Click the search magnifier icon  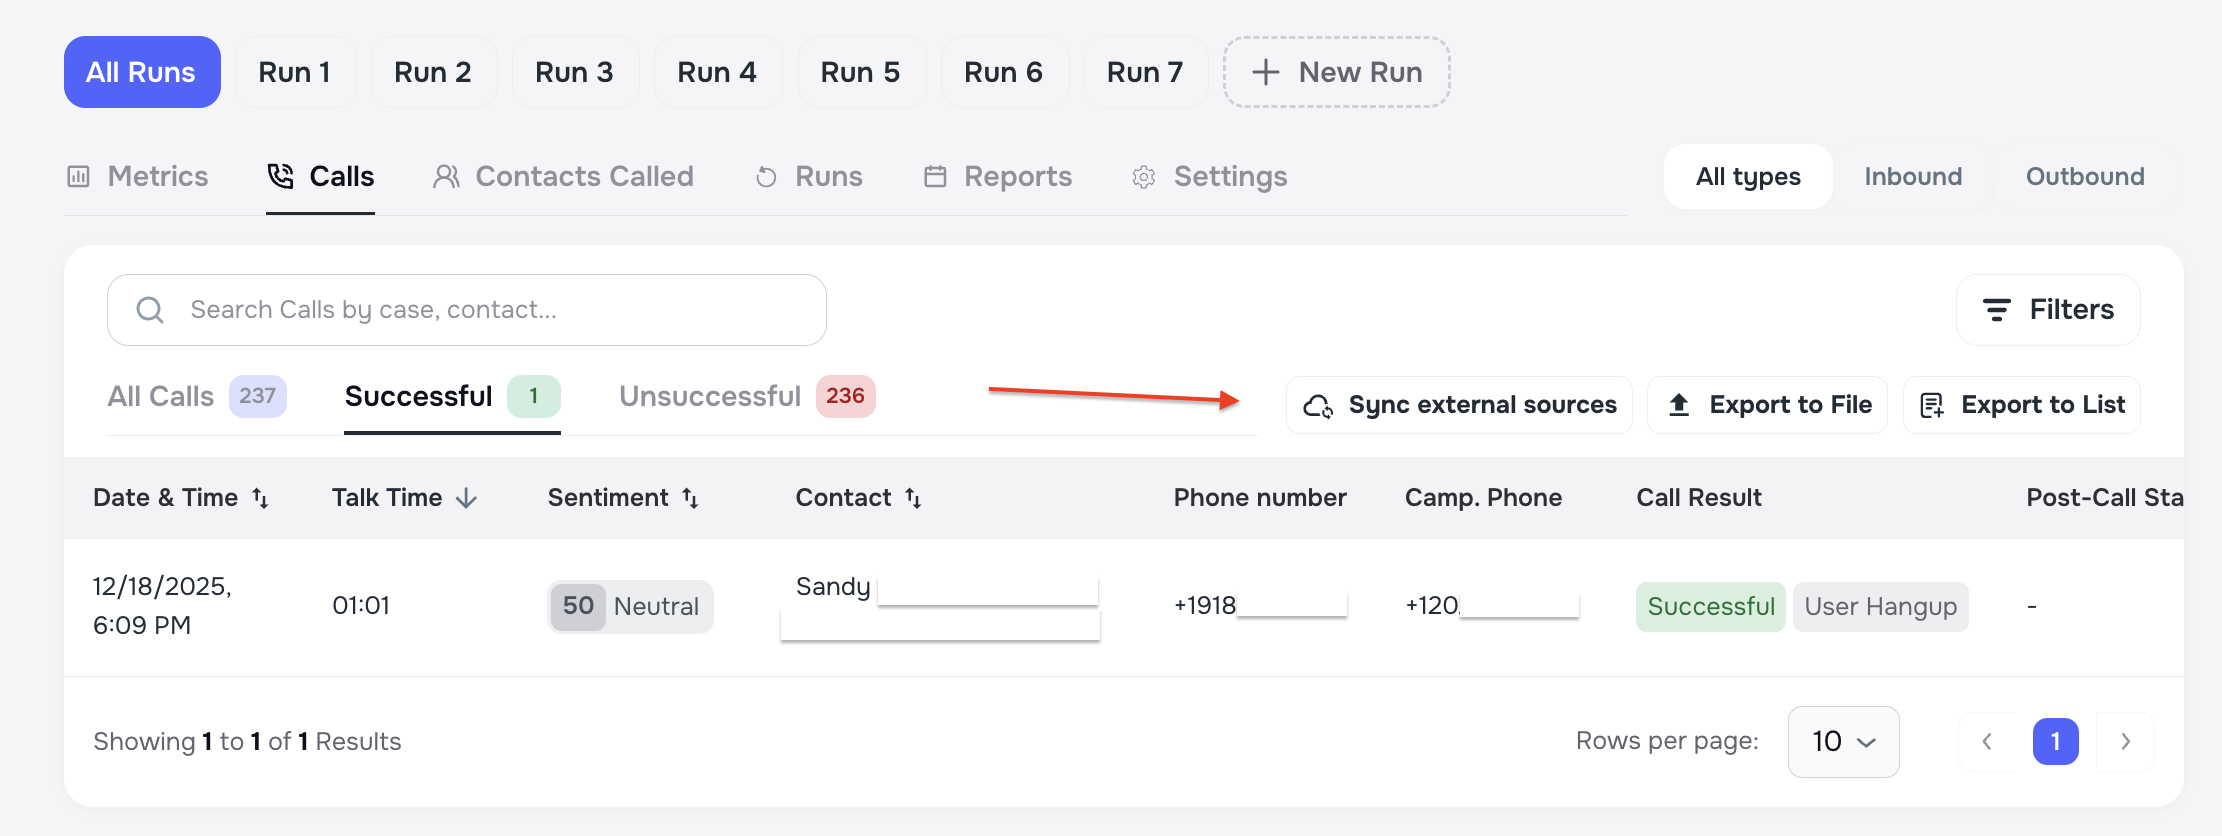[x=150, y=309]
